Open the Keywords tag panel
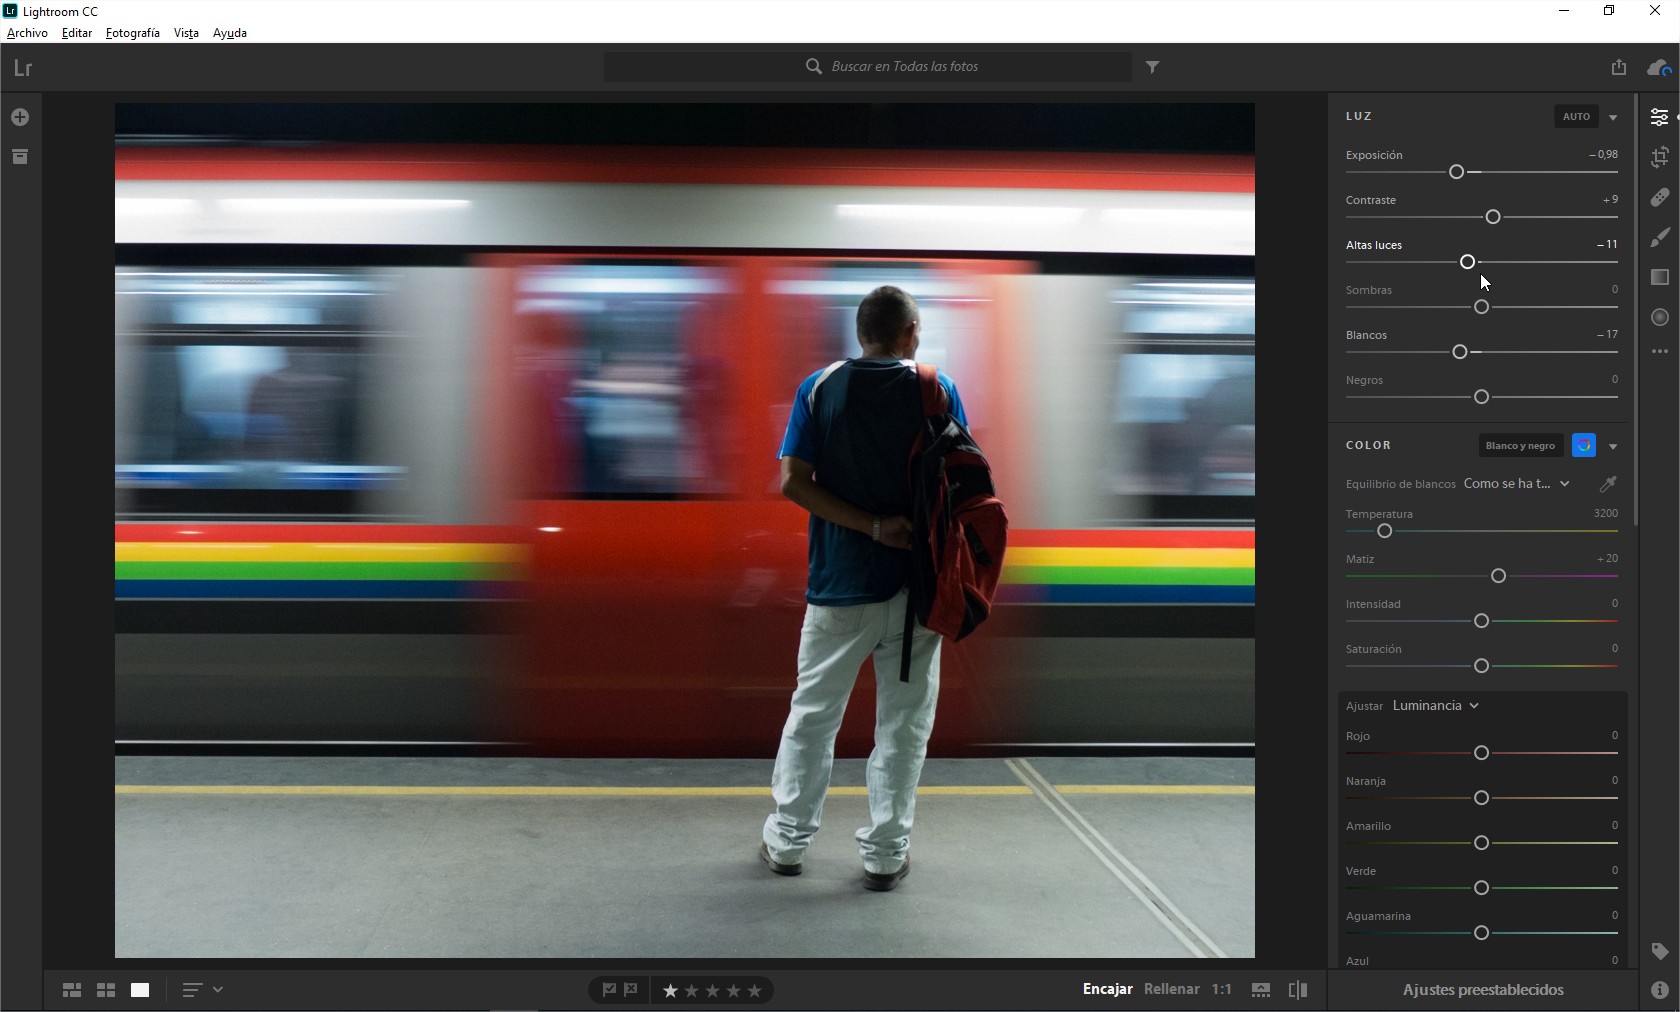1680x1012 pixels. (1660, 951)
